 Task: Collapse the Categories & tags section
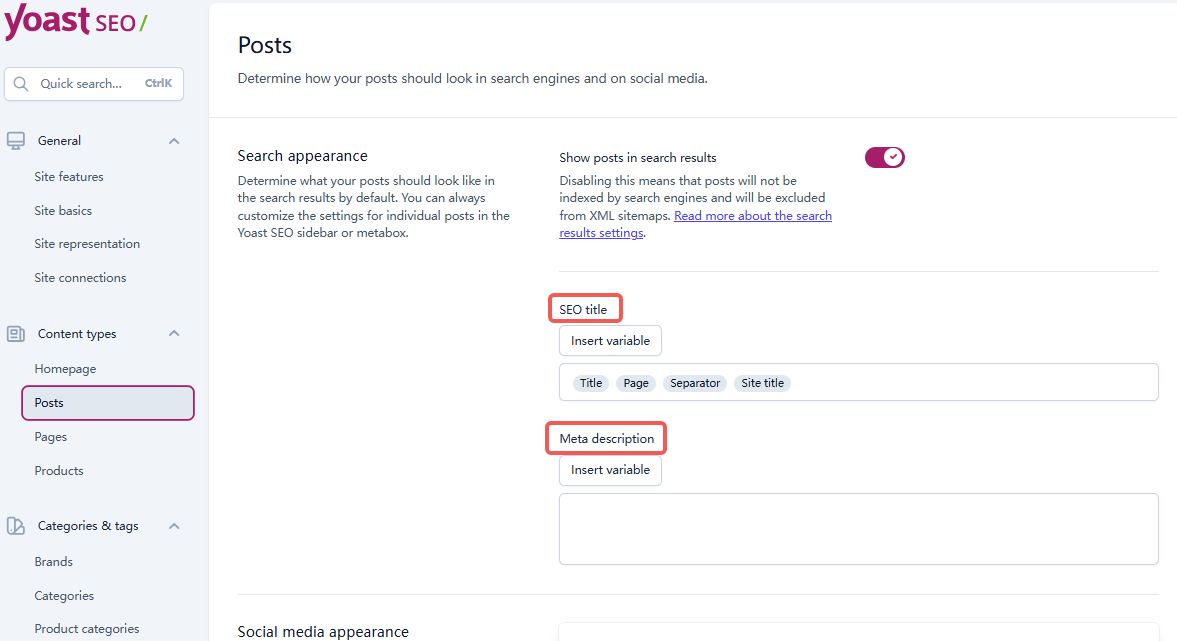174,525
